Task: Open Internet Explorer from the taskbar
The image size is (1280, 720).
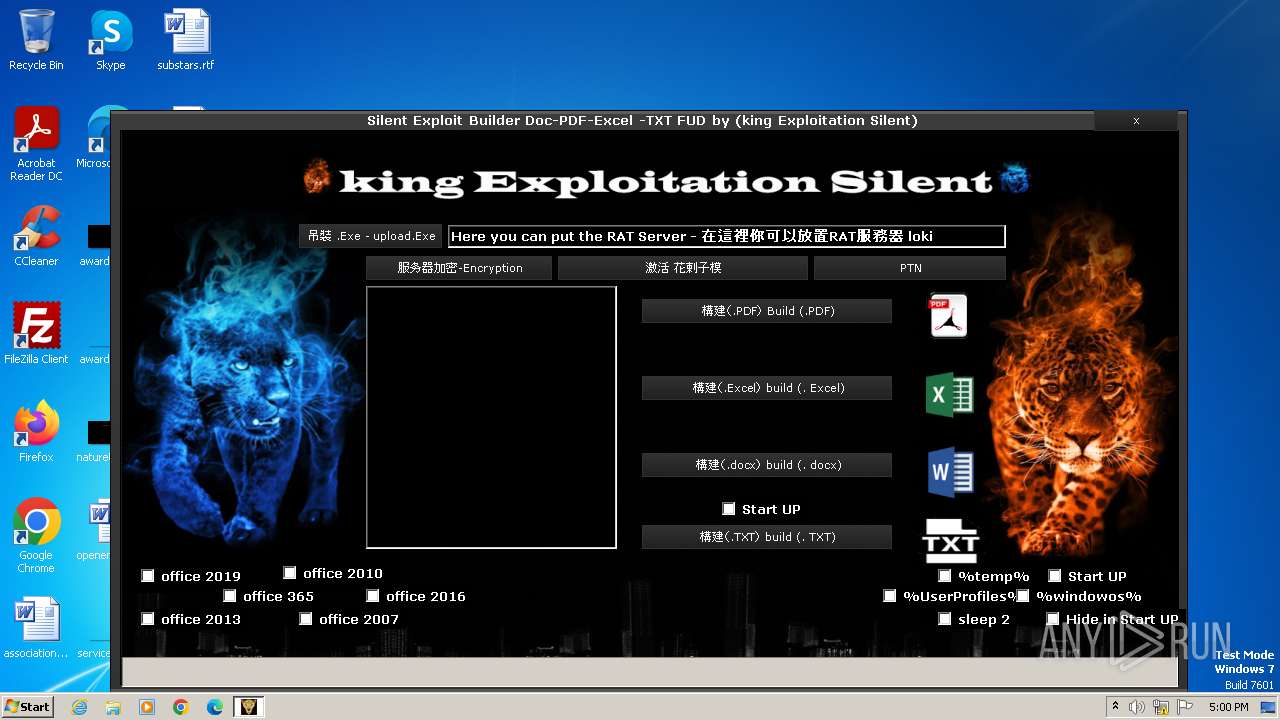Action: (79, 707)
